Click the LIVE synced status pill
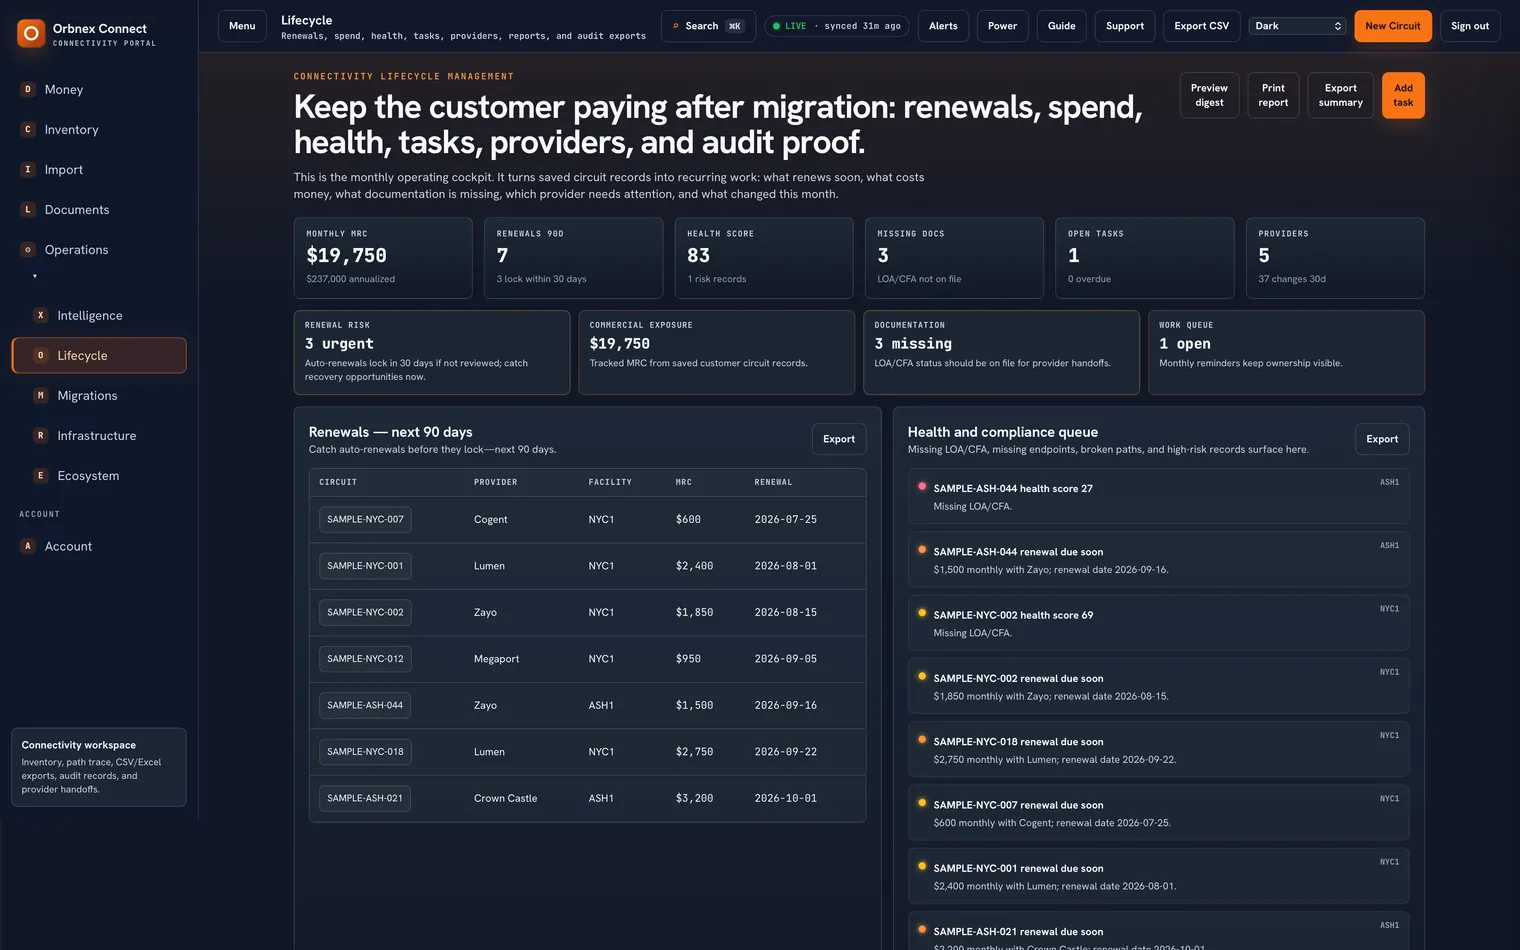 tap(836, 26)
